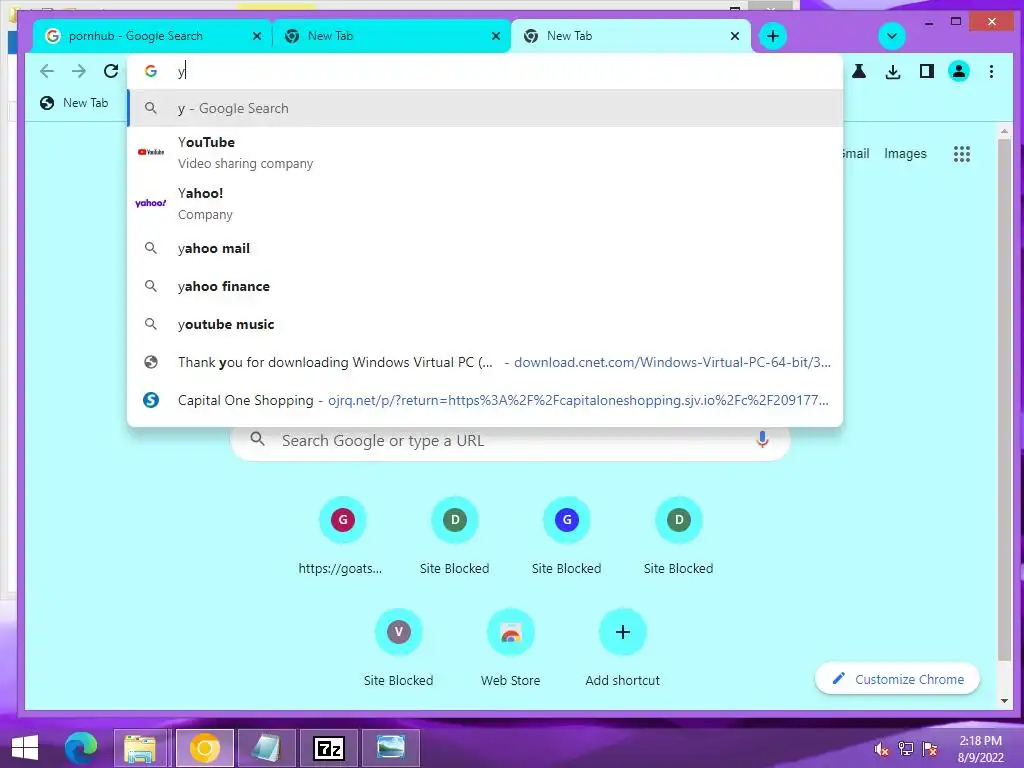1024x768 pixels.
Task: Open Site Blocked shortcut with blue G icon
Action: [566, 539]
